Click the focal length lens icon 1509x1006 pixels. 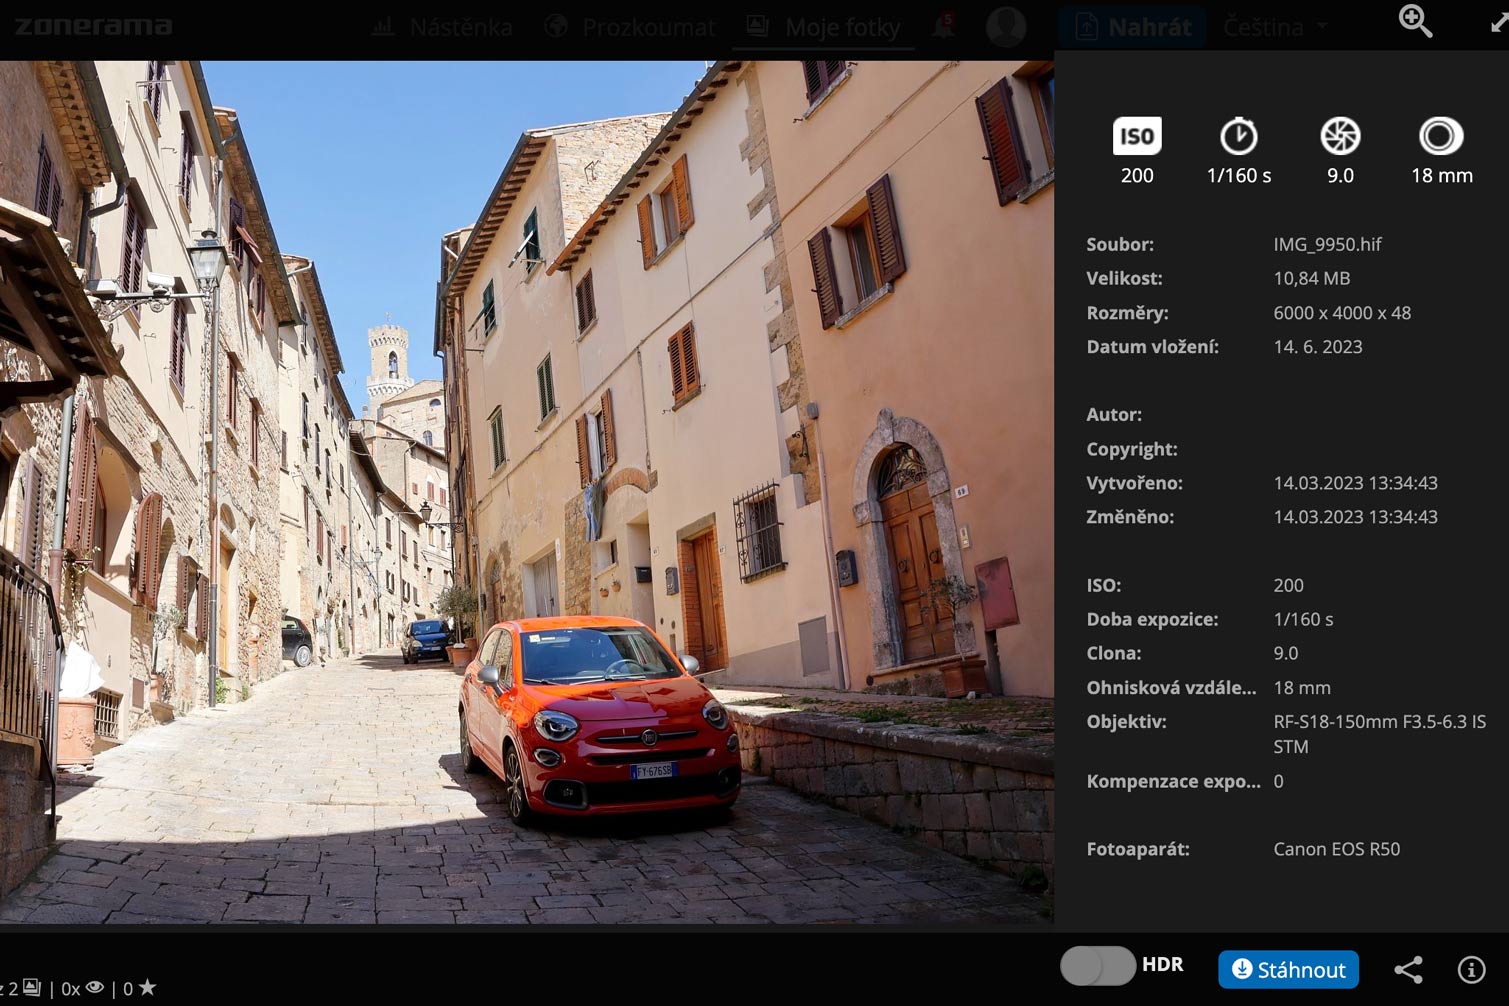tap(1441, 136)
